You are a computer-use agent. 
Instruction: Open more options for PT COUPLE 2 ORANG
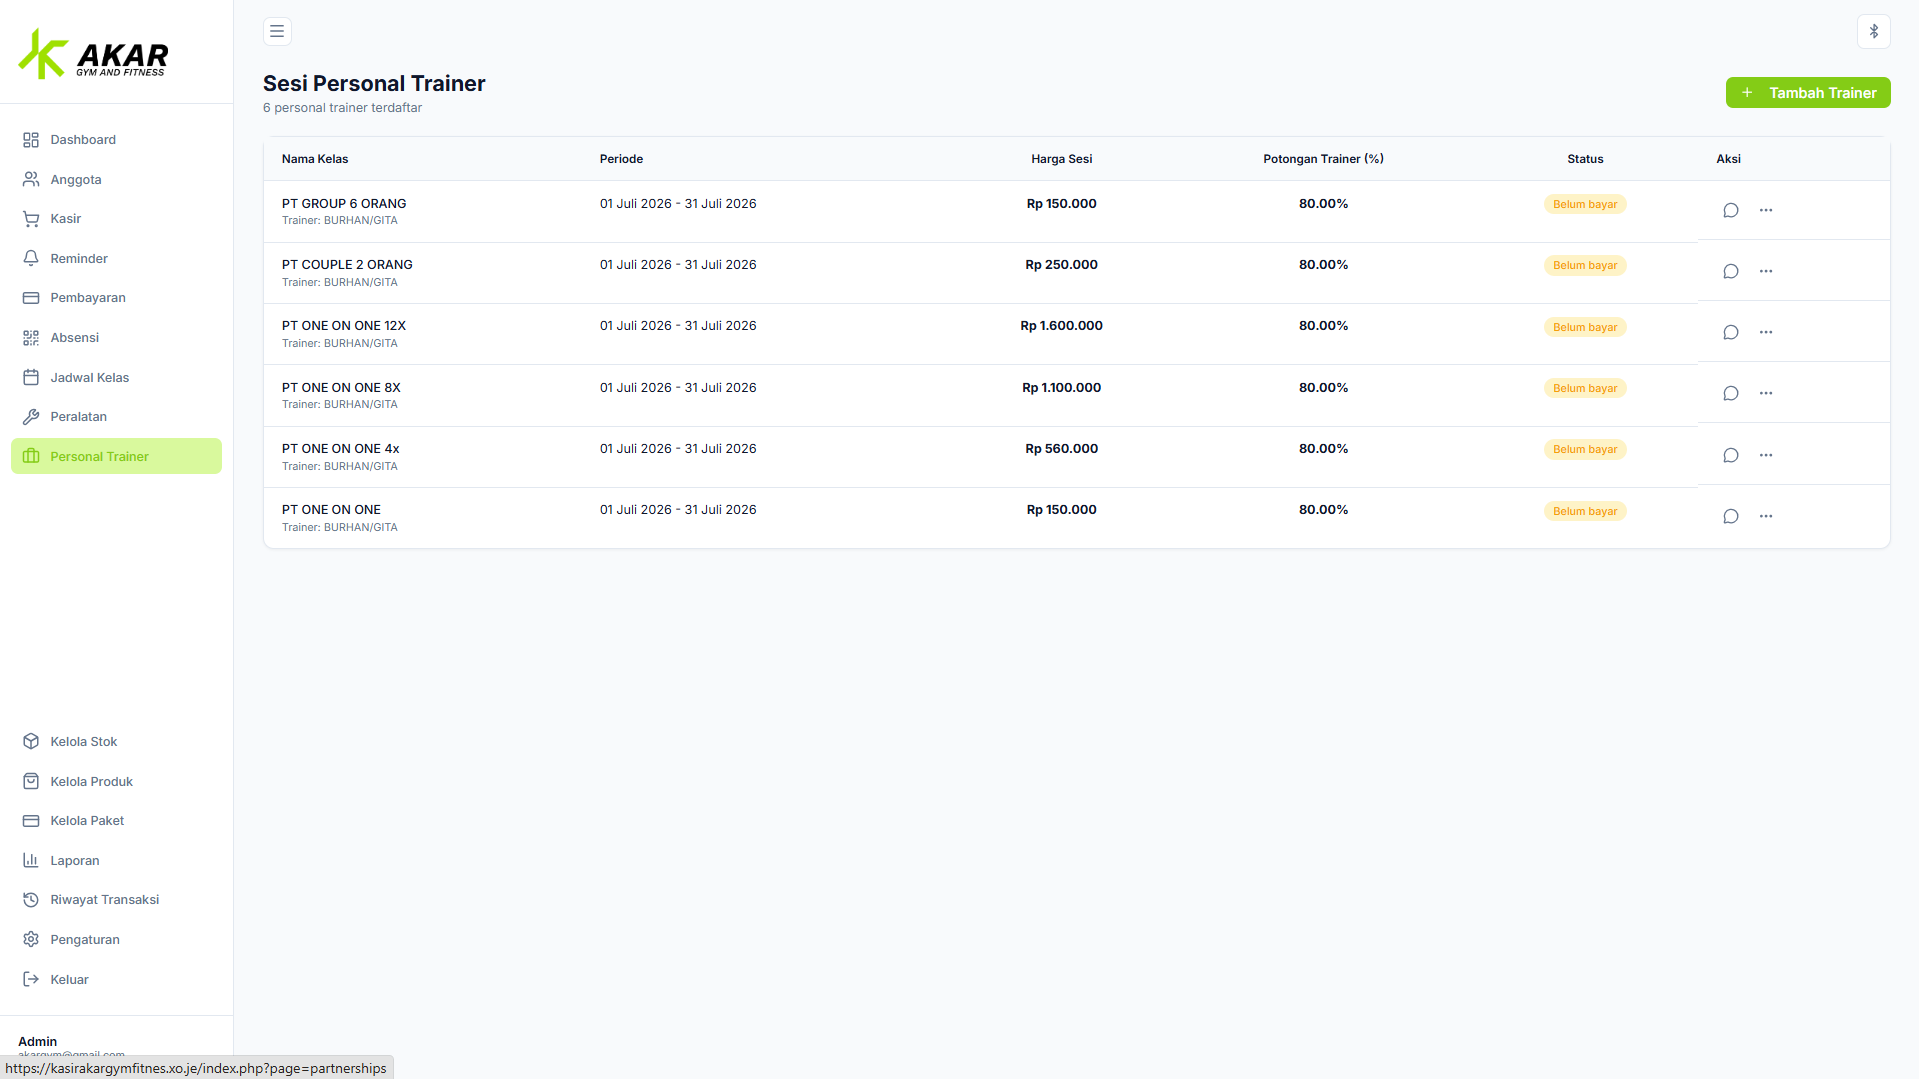tap(1765, 271)
